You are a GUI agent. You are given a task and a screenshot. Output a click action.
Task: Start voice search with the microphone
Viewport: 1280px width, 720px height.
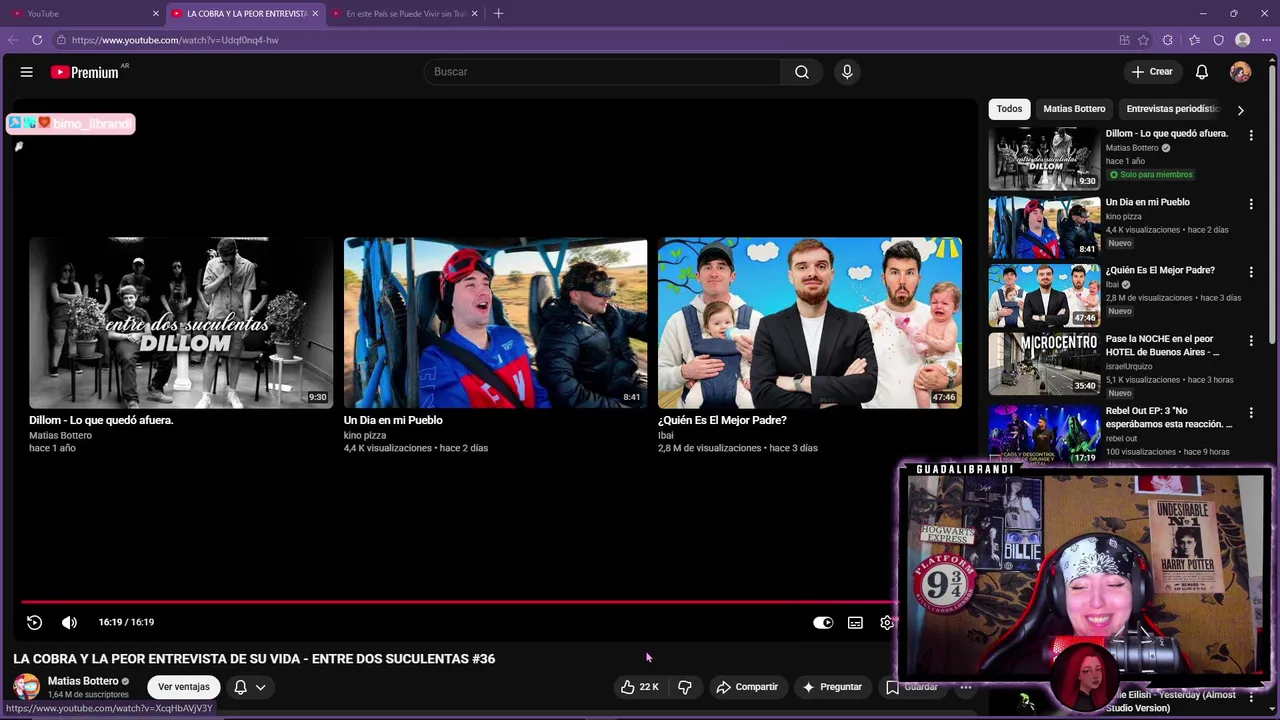(847, 72)
